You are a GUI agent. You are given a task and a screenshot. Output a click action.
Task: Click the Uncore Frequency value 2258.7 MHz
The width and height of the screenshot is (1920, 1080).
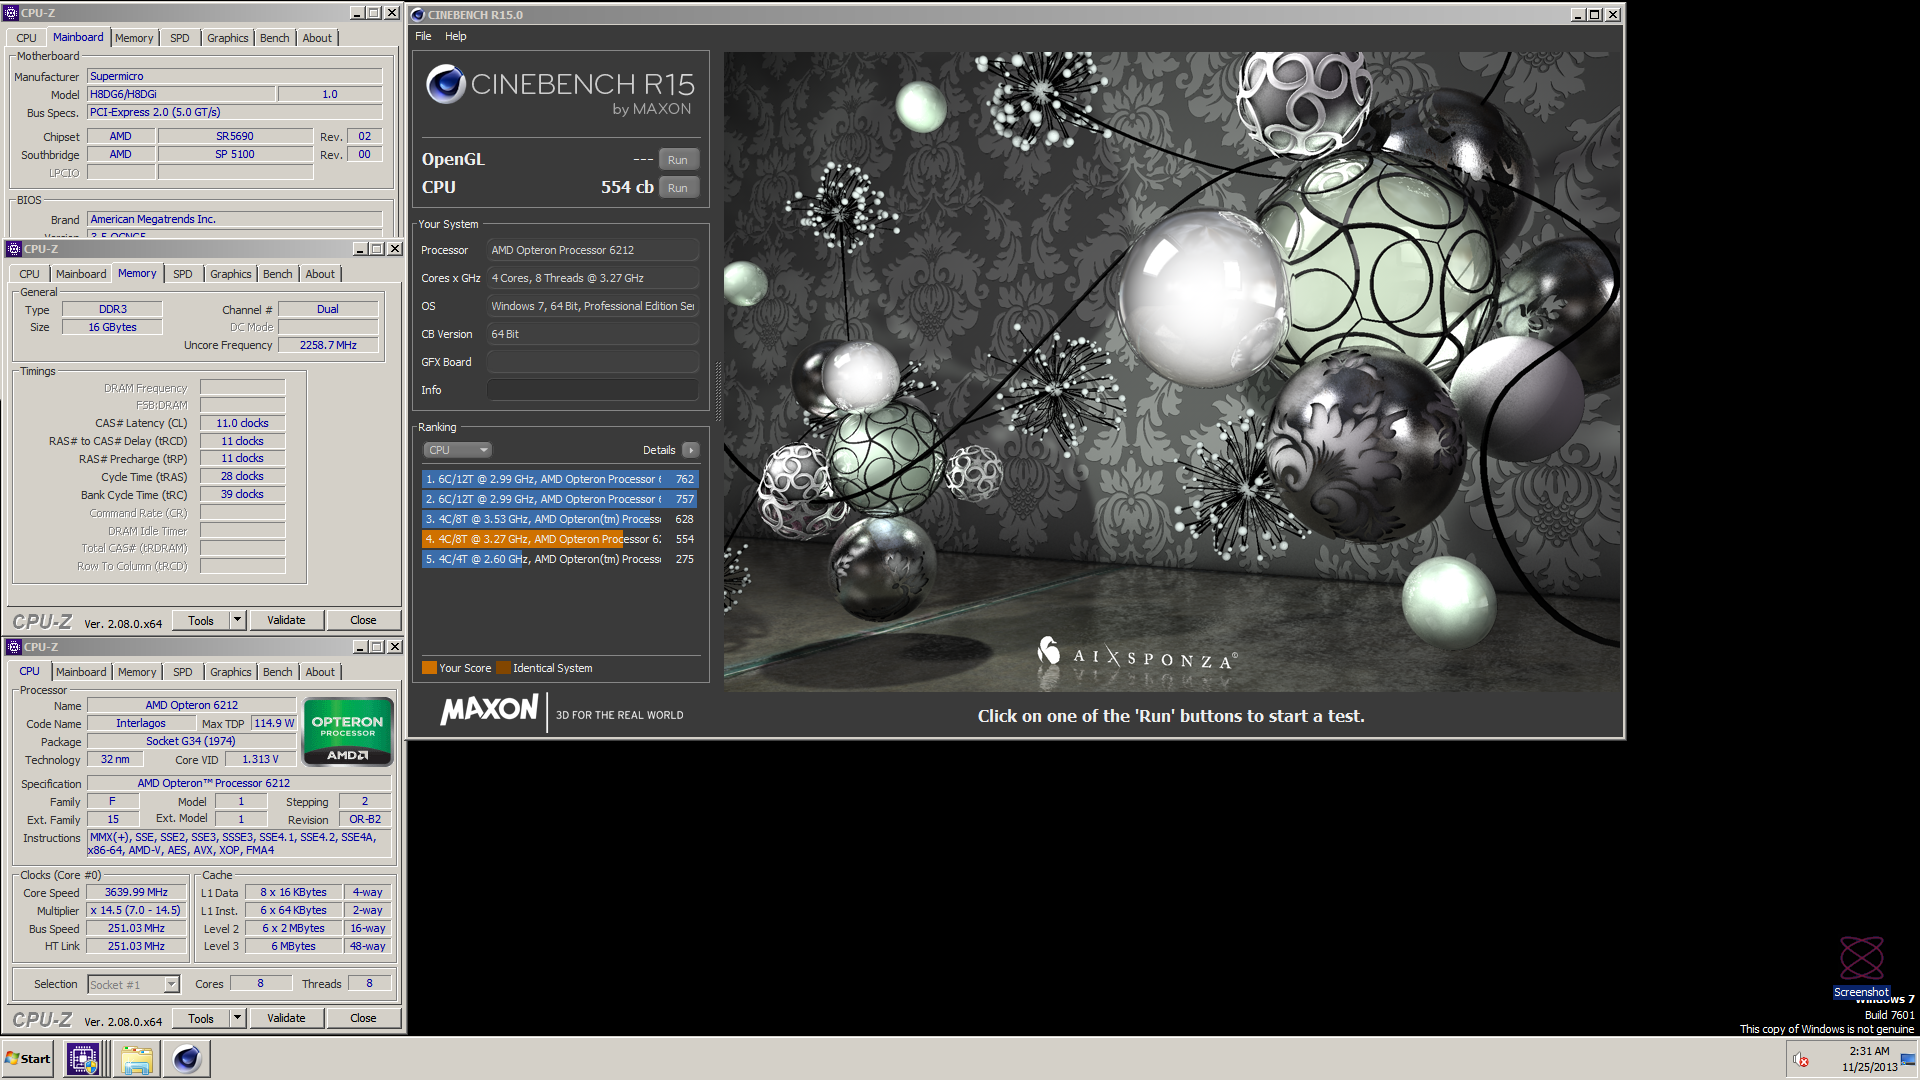[x=328, y=345]
